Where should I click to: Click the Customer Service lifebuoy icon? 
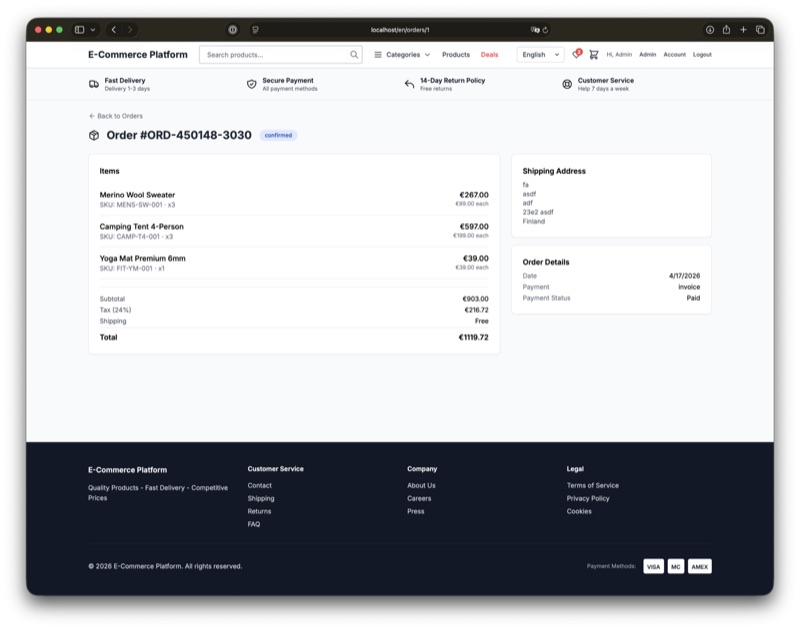click(x=567, y=84)
